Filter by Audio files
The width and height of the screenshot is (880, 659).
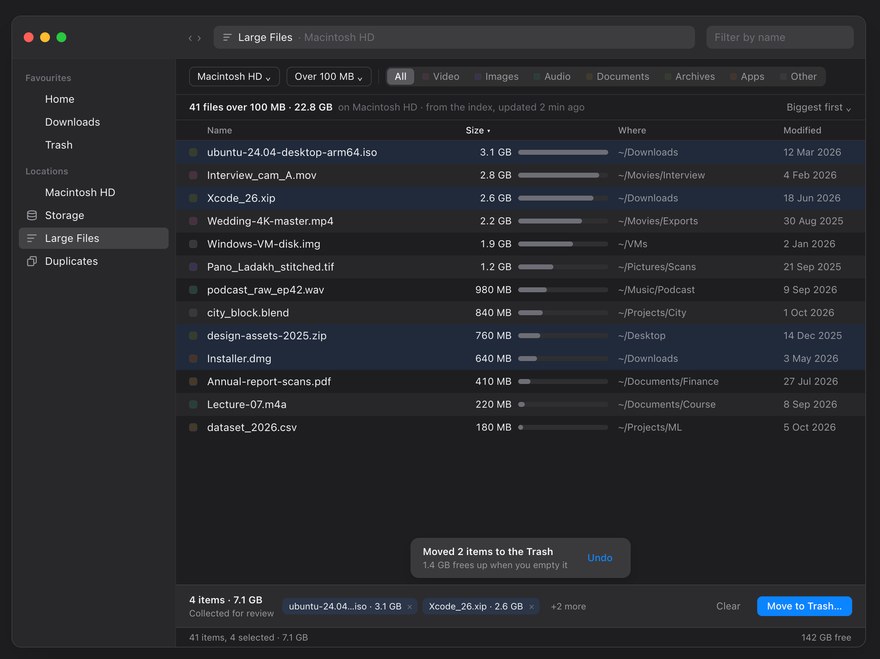click(x=552, y=76)
